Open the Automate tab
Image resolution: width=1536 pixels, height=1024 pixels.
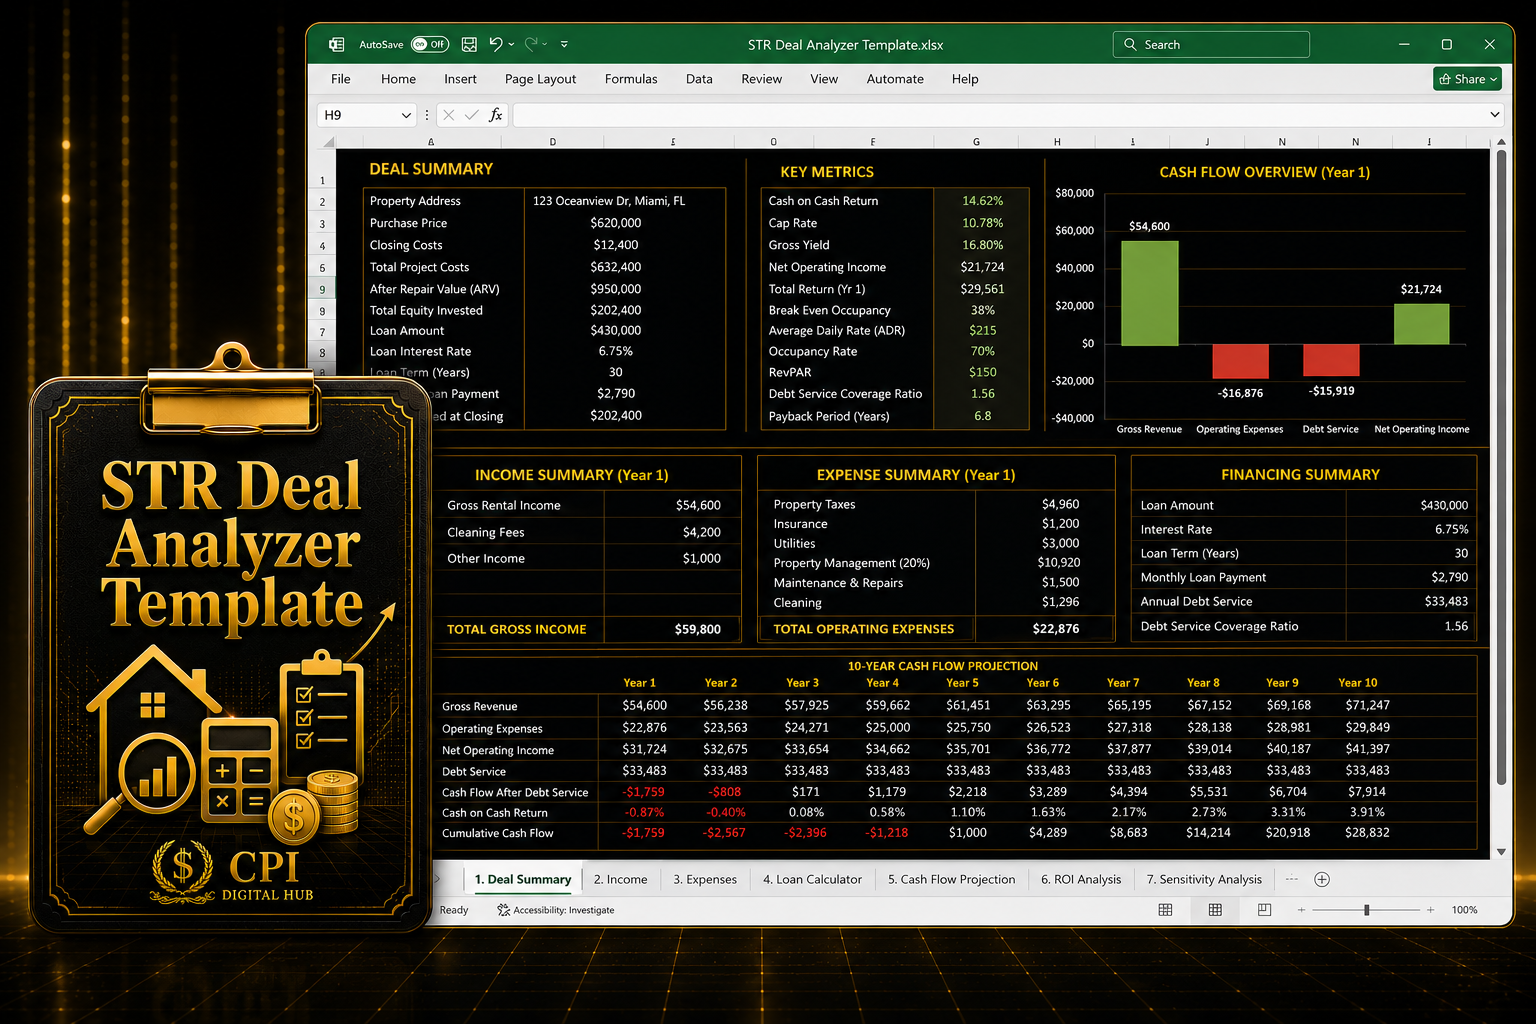895,79
